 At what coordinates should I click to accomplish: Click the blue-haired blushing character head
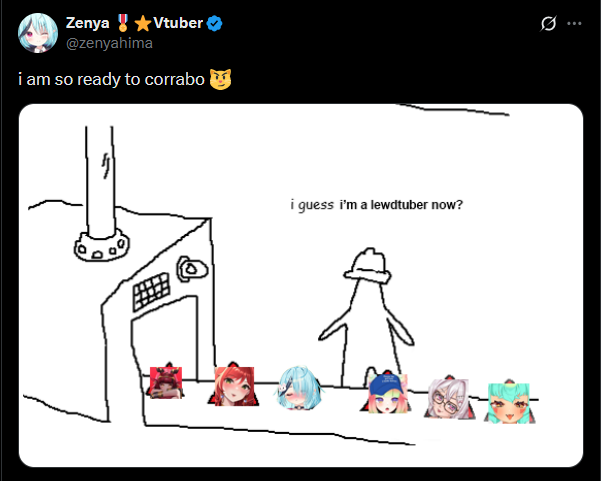[299, 388]
